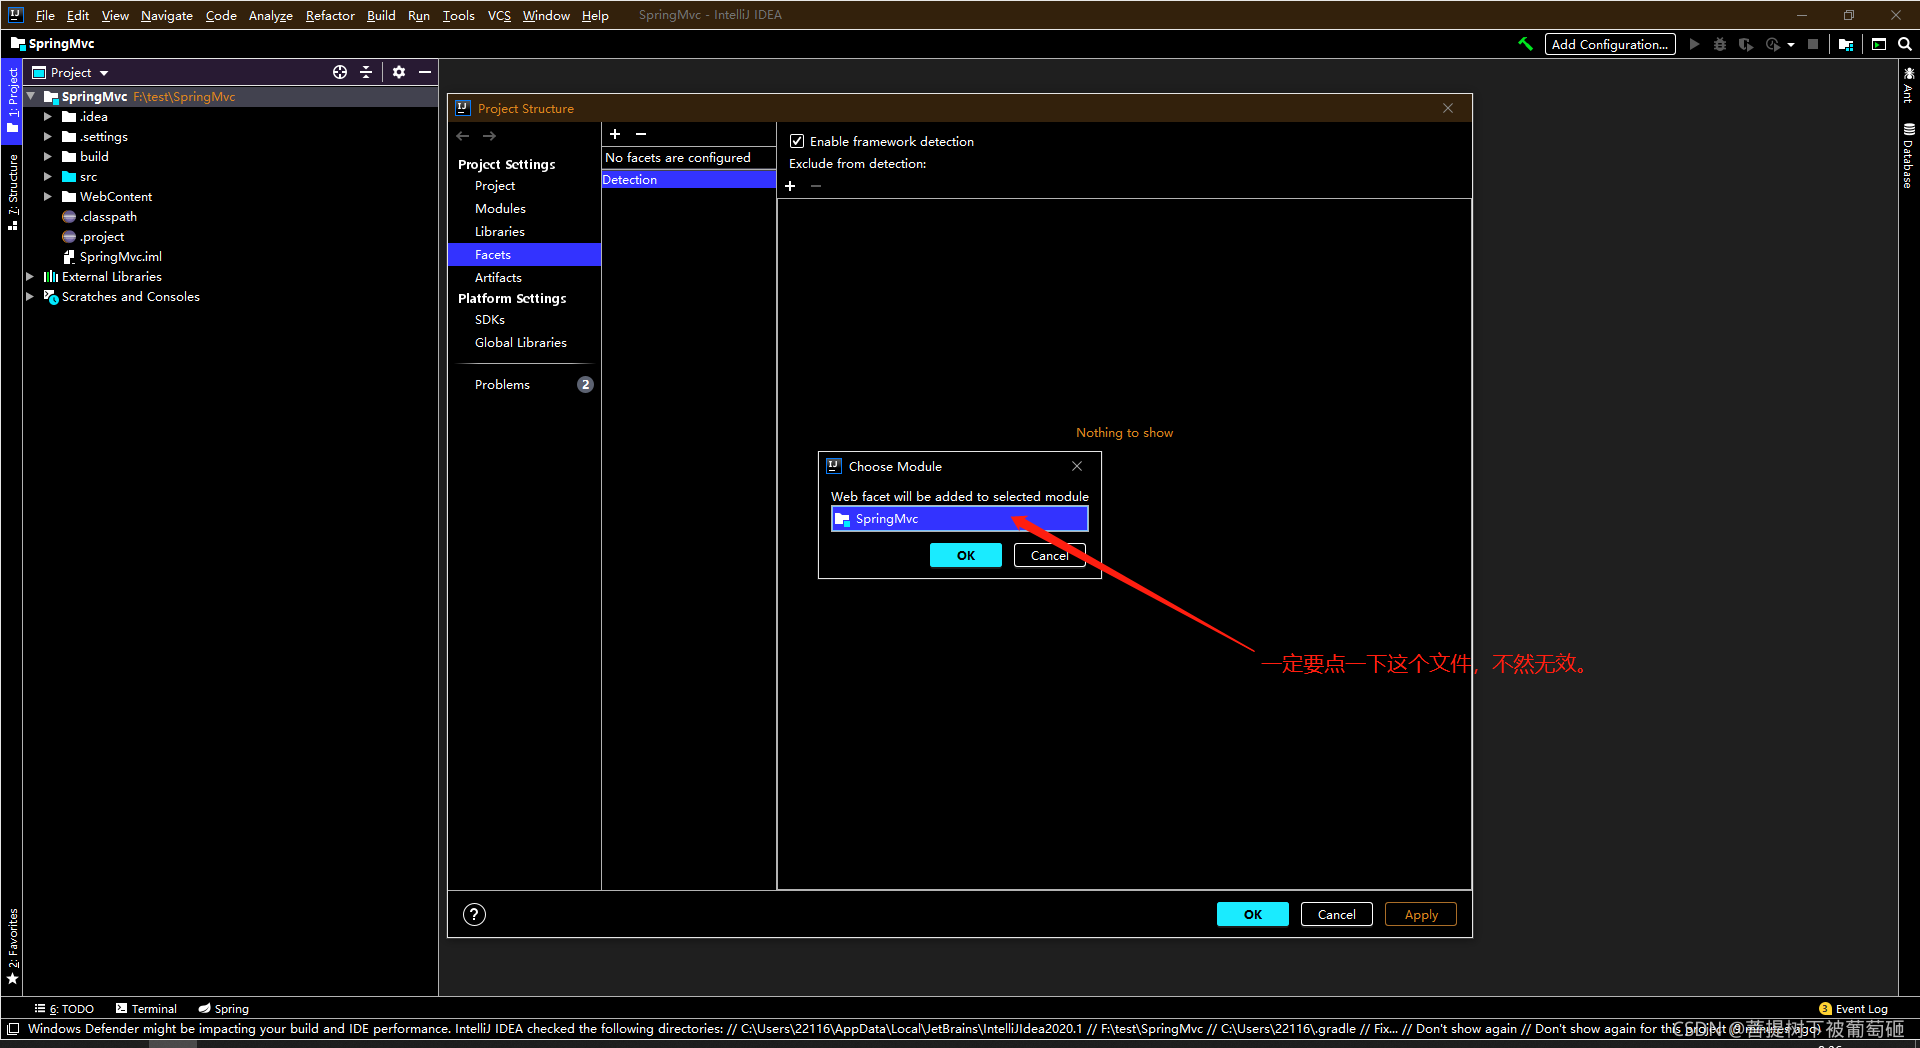The width and height of the screenshot is (1920, 1048).
Task: Click OK in Project Structure dialog
Action: pyautogui.click(x=1252, y=914)
